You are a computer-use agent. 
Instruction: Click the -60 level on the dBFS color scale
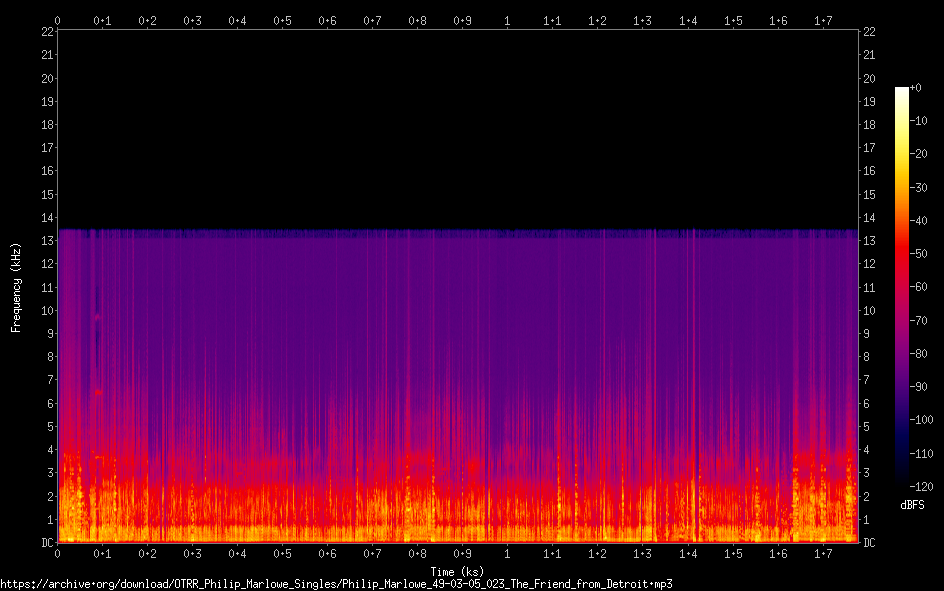[902, 287]
